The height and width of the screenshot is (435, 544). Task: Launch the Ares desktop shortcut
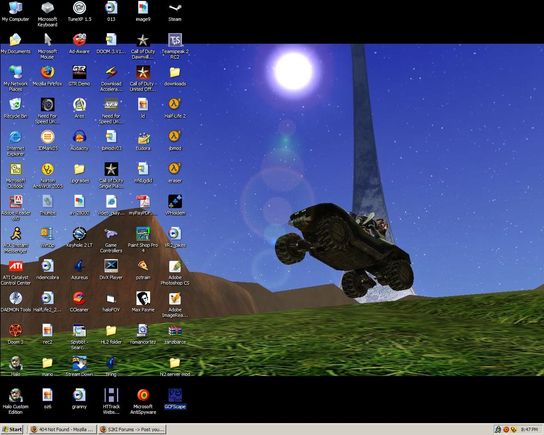pyautogui.click(x=79, y=108)
